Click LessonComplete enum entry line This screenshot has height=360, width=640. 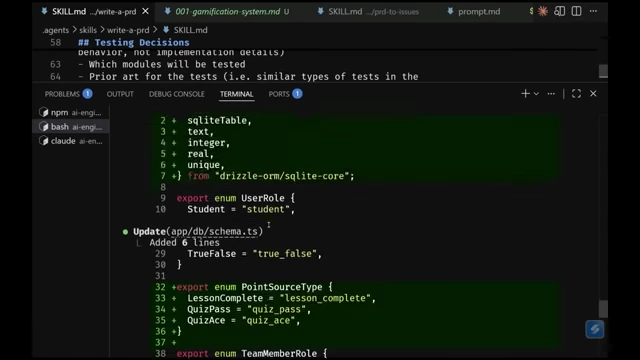[x=281, y=298]
